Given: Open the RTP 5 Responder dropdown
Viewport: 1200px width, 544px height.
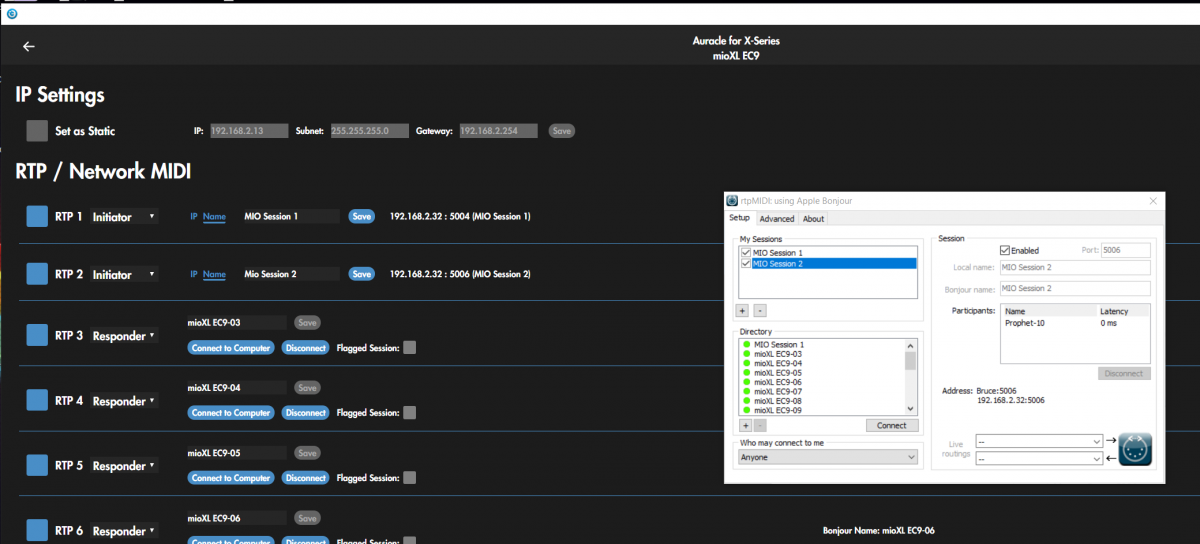Looking at the screenshot, I should pos(124,466).
